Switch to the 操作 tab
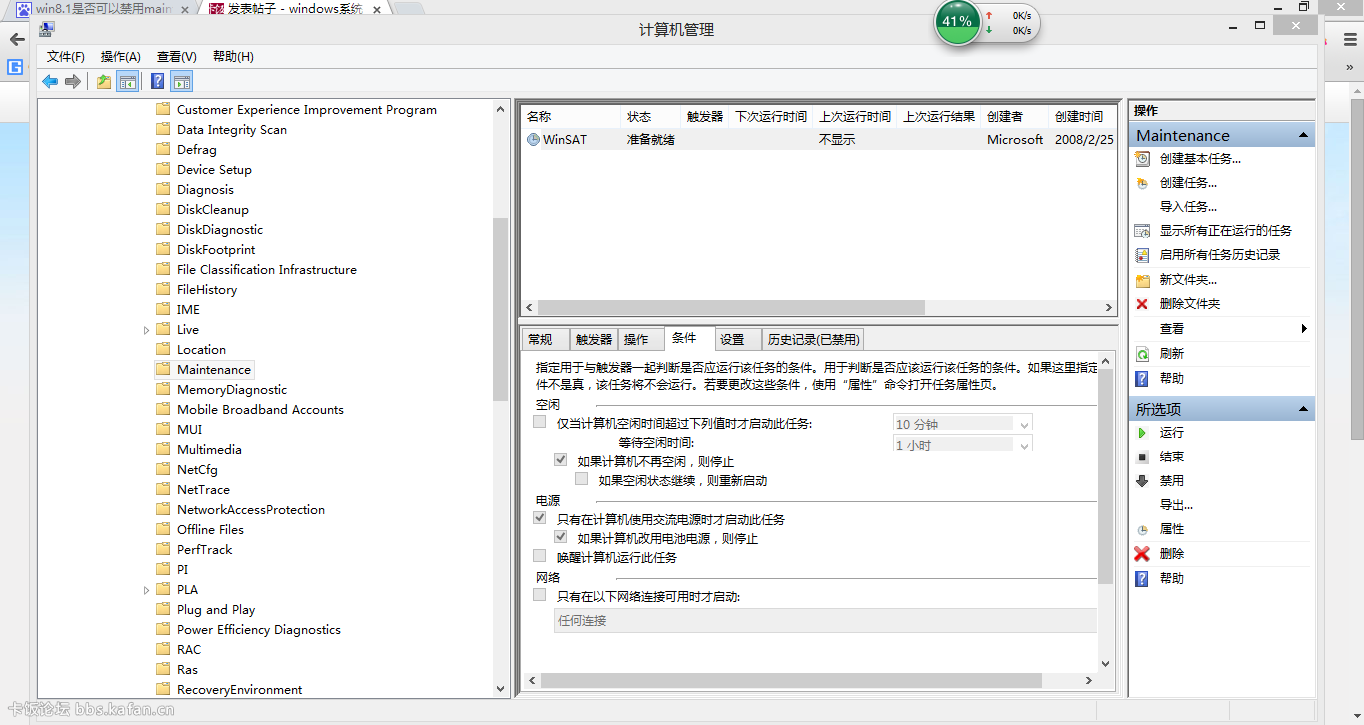This screenshot has width=1364, height=725. [640, 339]
